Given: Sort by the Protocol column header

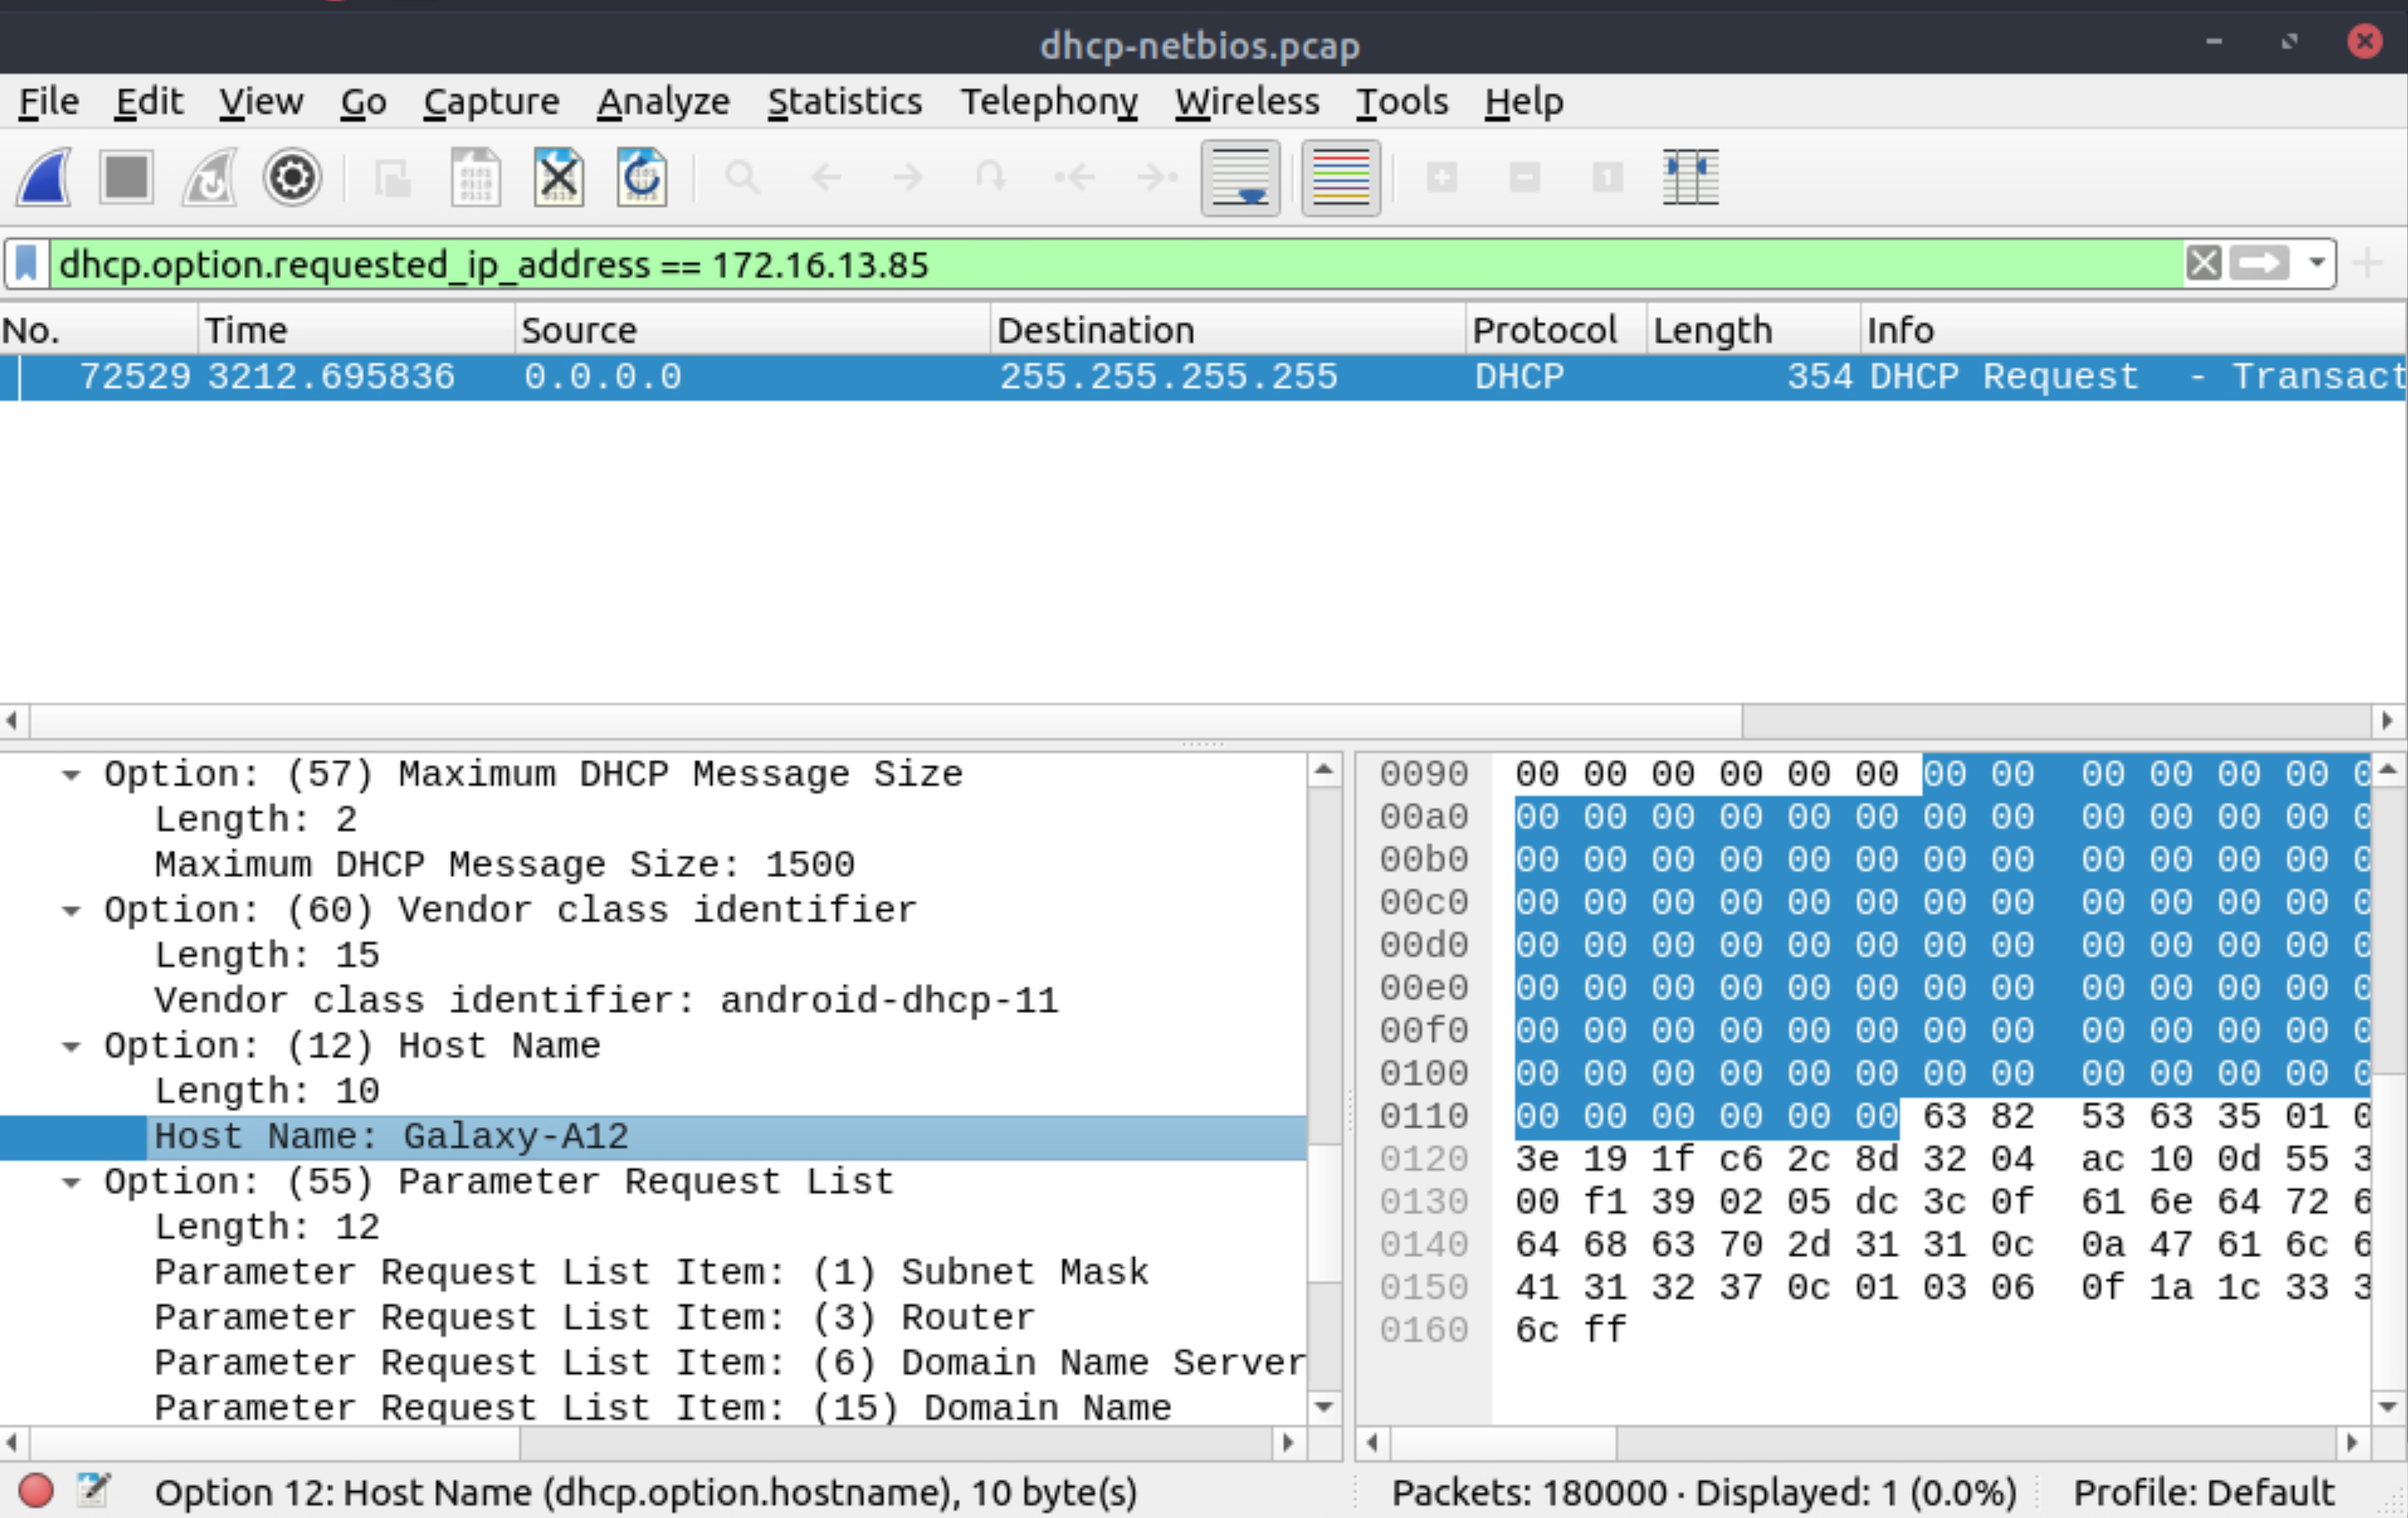Looking at the screenshot, I should [1556, 330].
